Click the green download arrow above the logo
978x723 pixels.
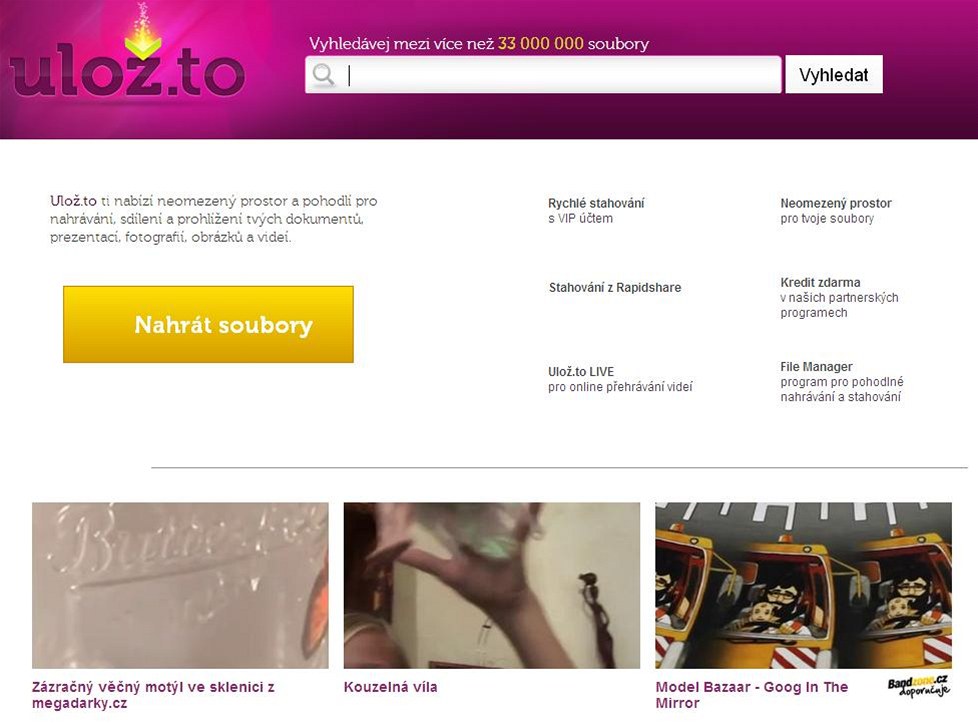143,43
